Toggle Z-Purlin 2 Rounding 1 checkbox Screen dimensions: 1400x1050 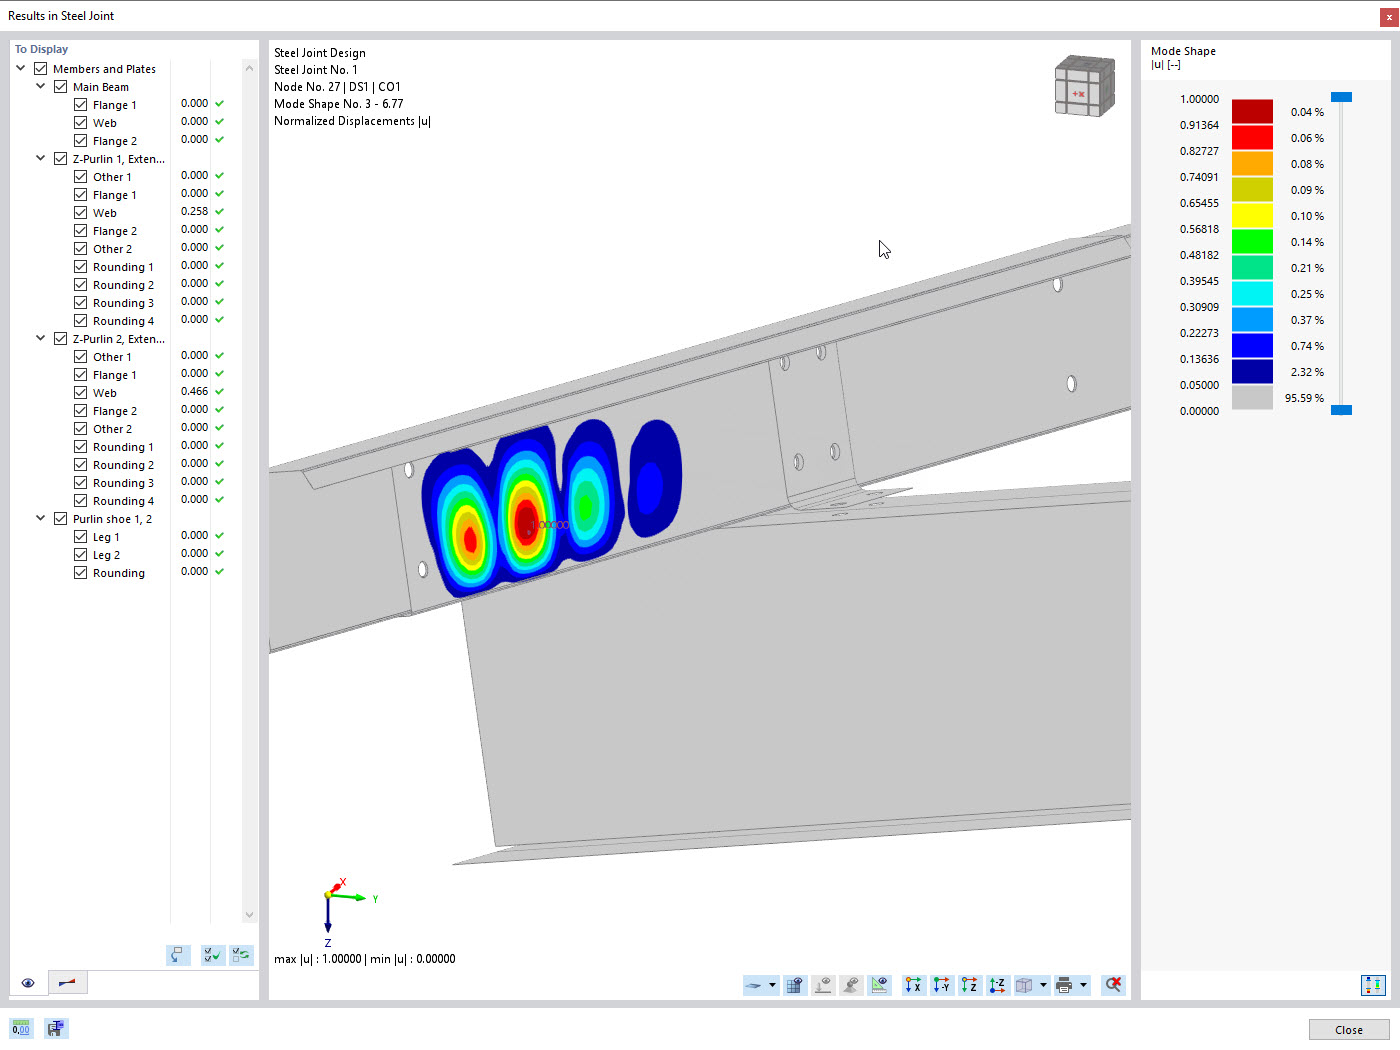click(81, 447)
